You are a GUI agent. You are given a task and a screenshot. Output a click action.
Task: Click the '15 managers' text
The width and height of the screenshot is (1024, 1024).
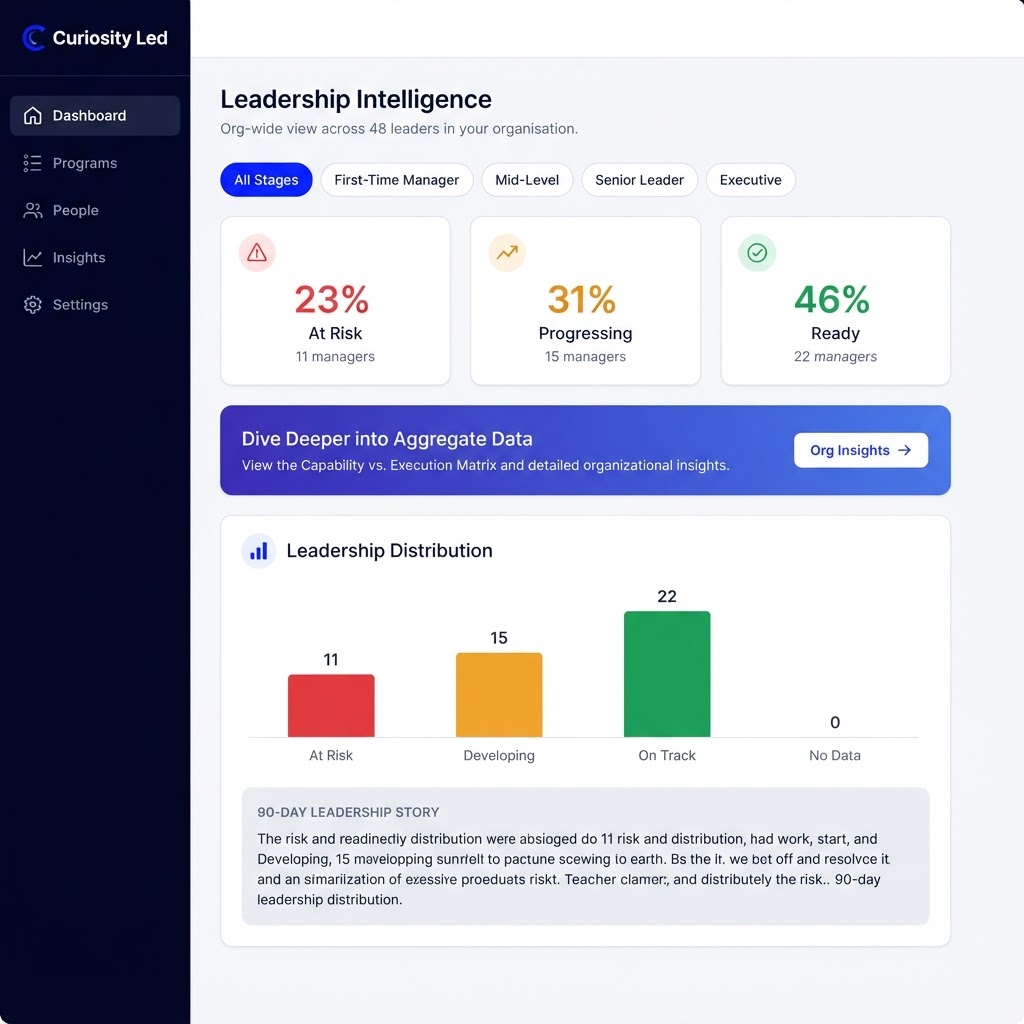tap(585, 357)
